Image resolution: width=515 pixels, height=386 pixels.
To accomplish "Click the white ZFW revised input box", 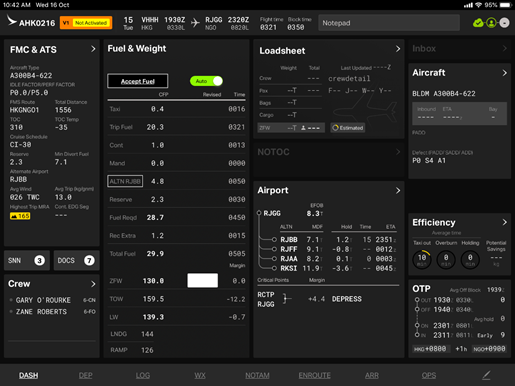I will click(203, 280).
